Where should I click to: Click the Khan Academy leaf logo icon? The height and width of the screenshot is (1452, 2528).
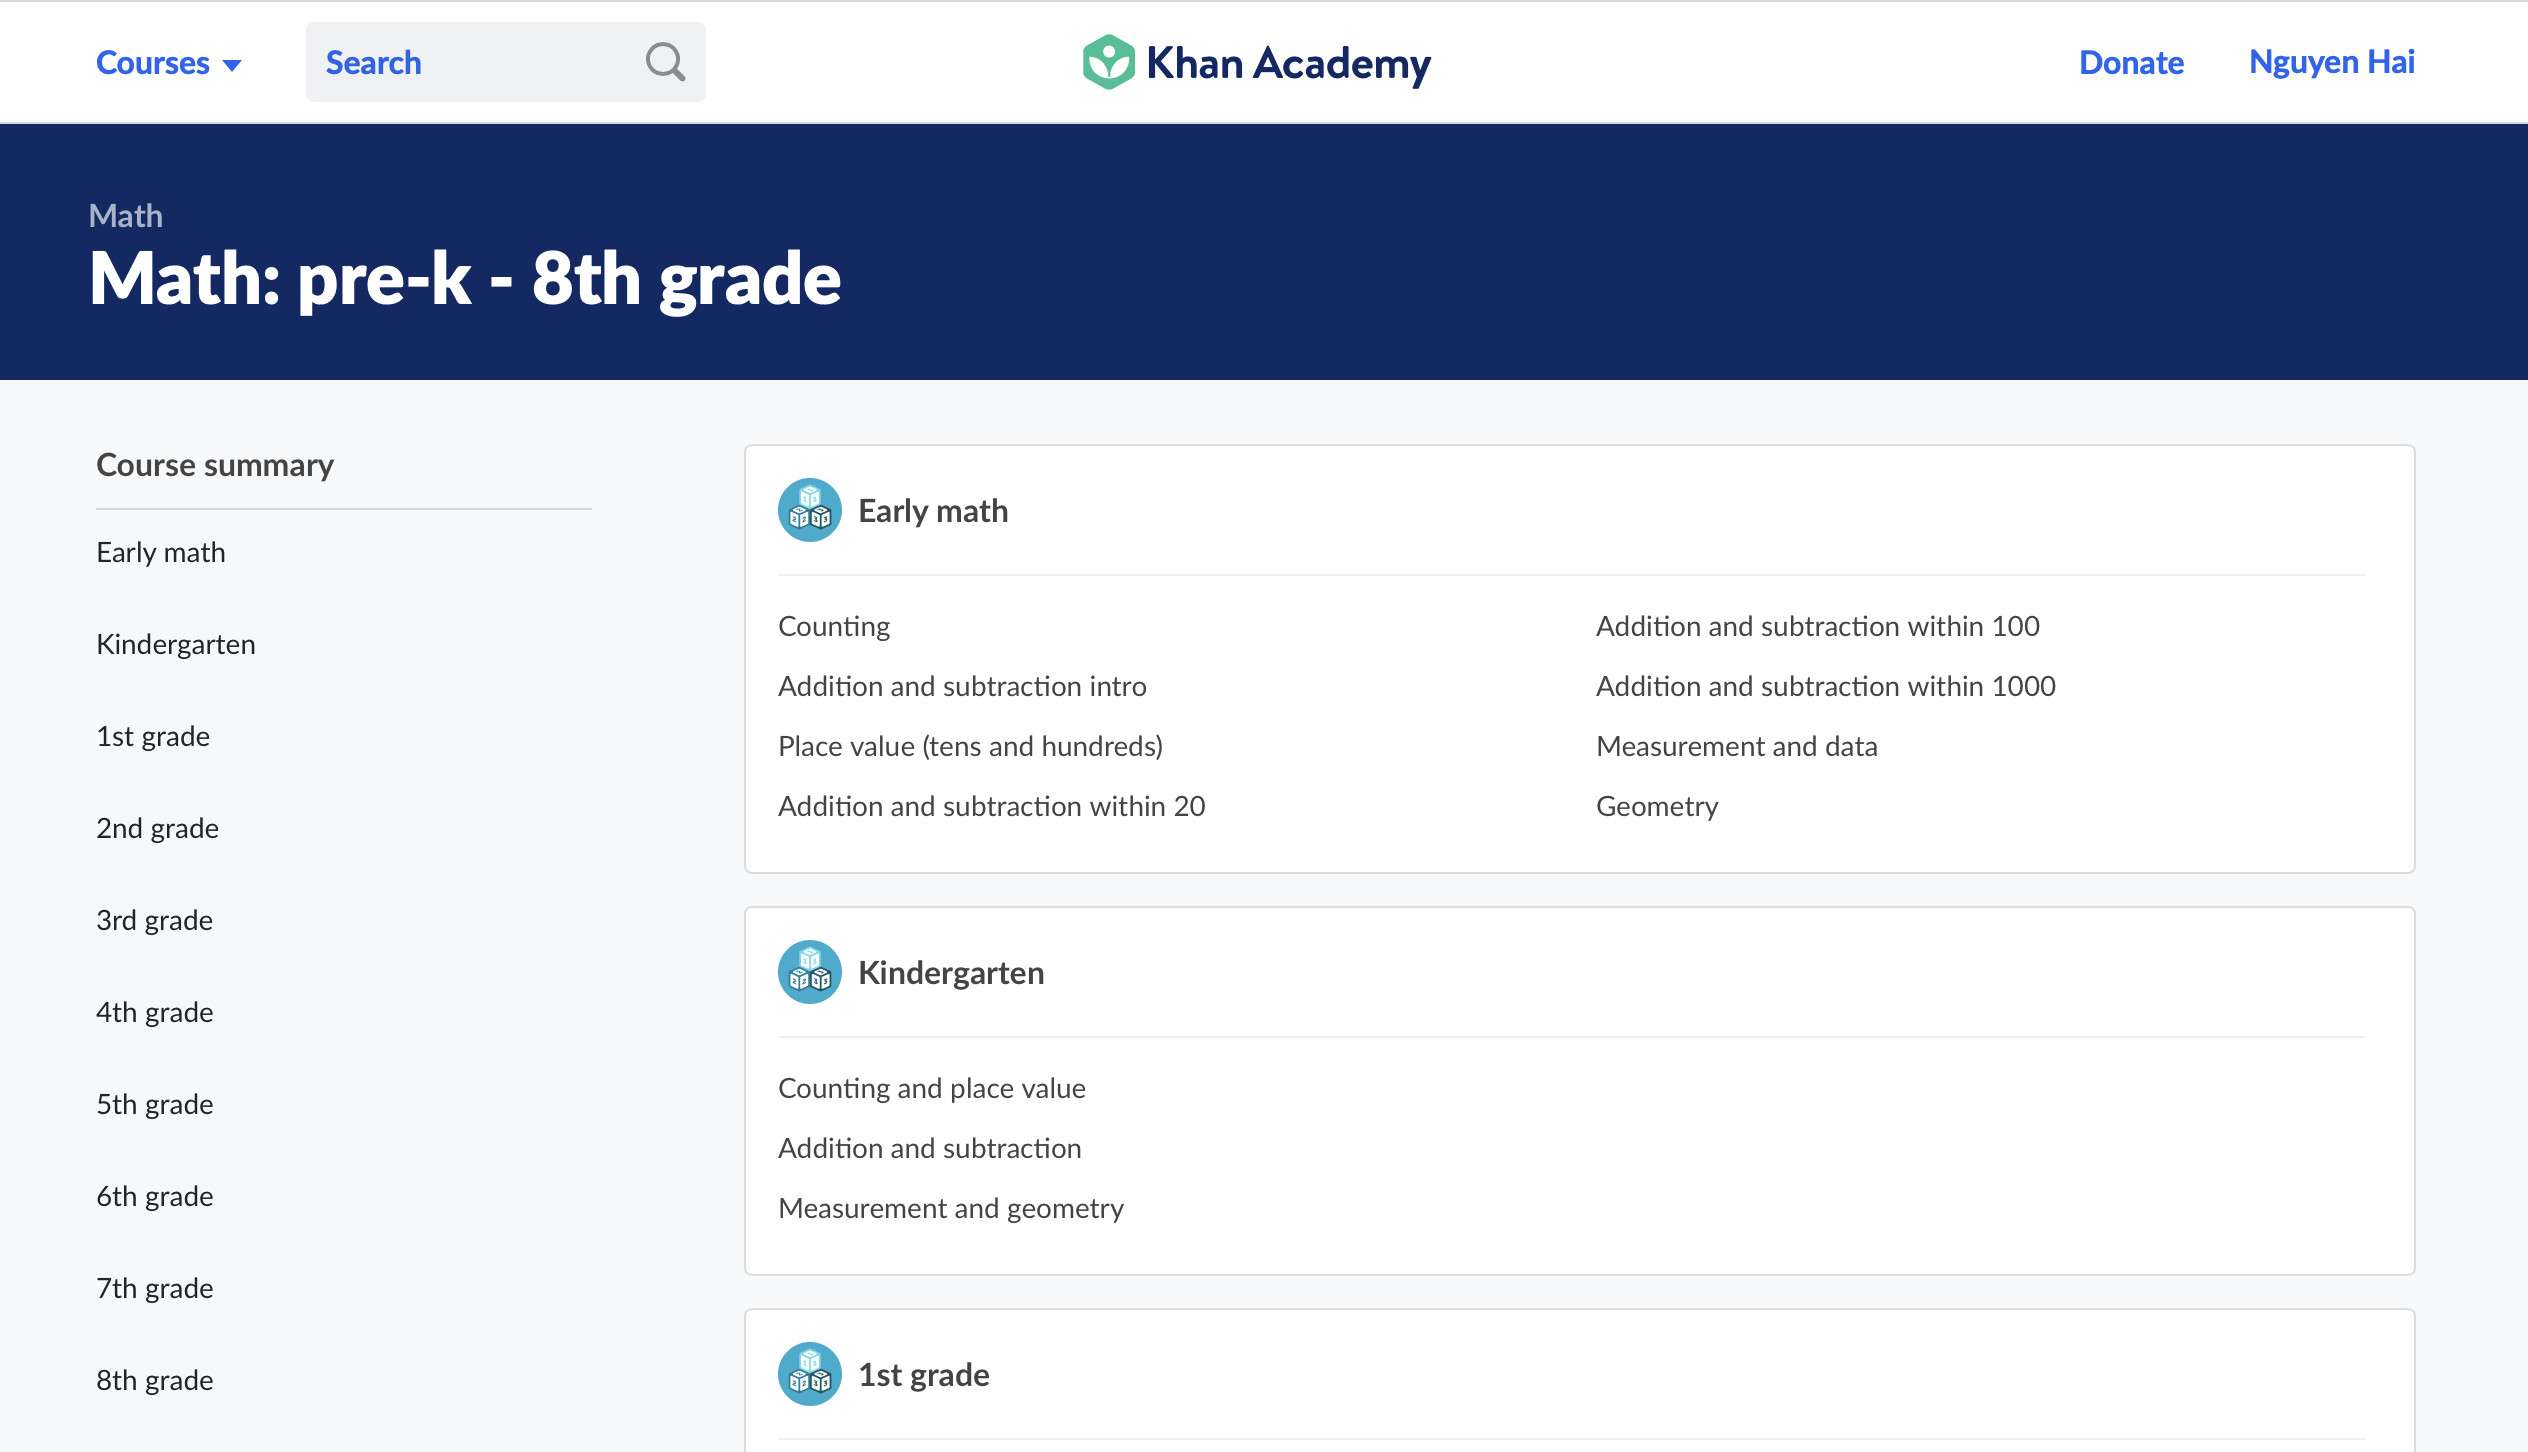tap(1108, 62)
